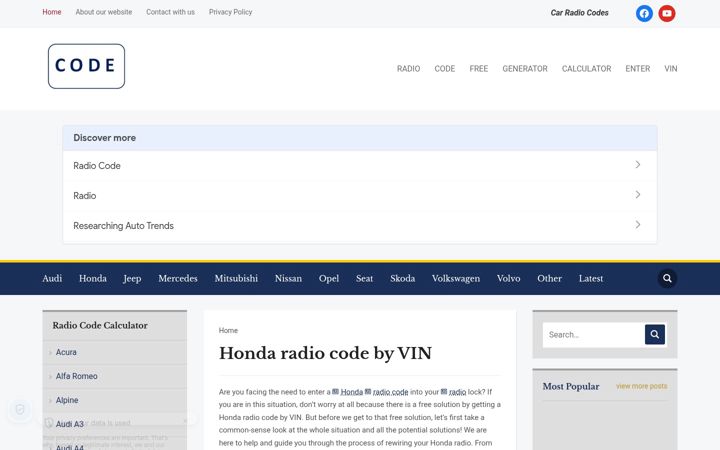The image size is (720, 450).
Task: Open About our website page
Action: pos(104,12)
